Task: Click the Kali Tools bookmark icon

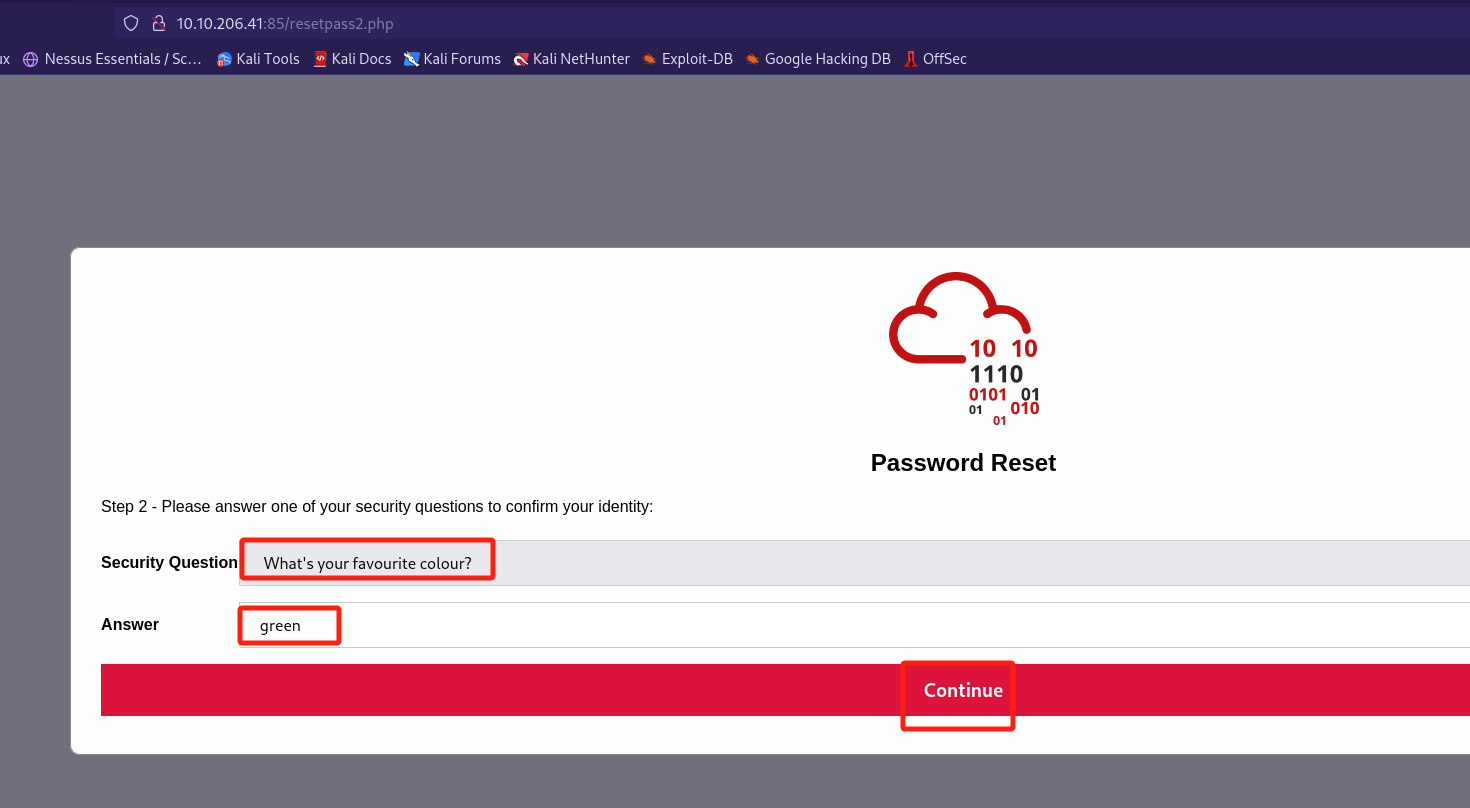Action: pyautogui.click(x=224, y=59)
